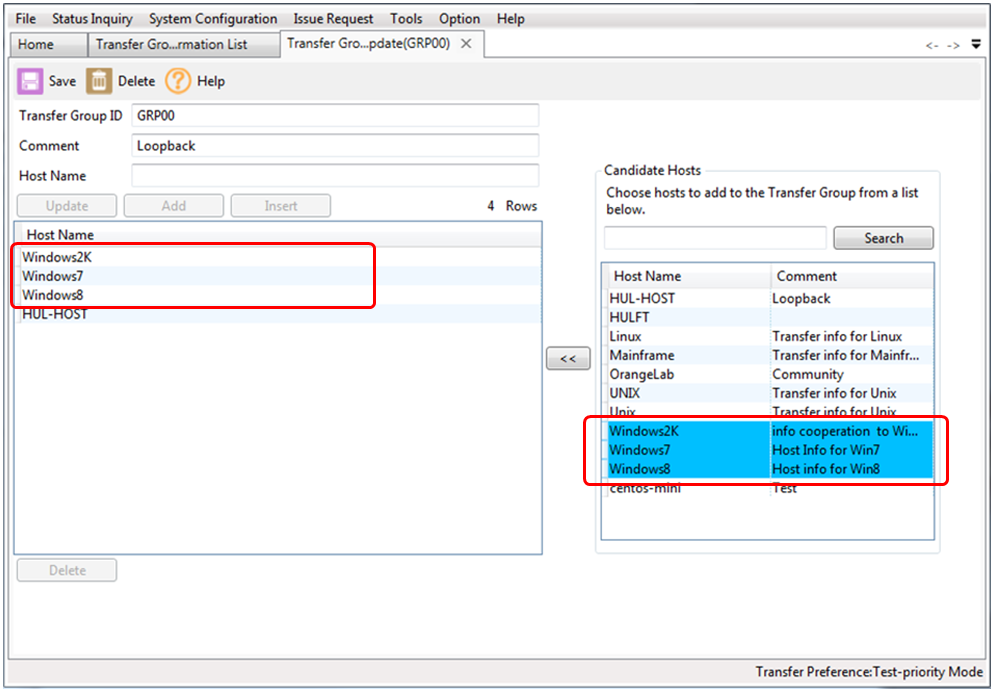The height and width of the screenshot is (691, 993).
Task: Click in the Host Name text field
Action: 335,176
